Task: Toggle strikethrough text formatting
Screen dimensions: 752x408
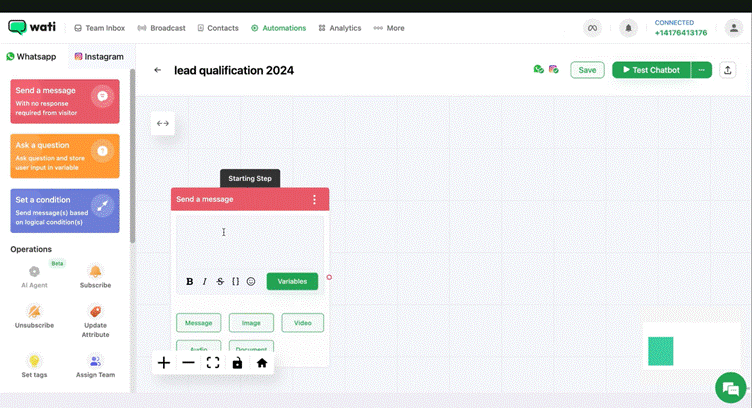Action: point(220,282)
